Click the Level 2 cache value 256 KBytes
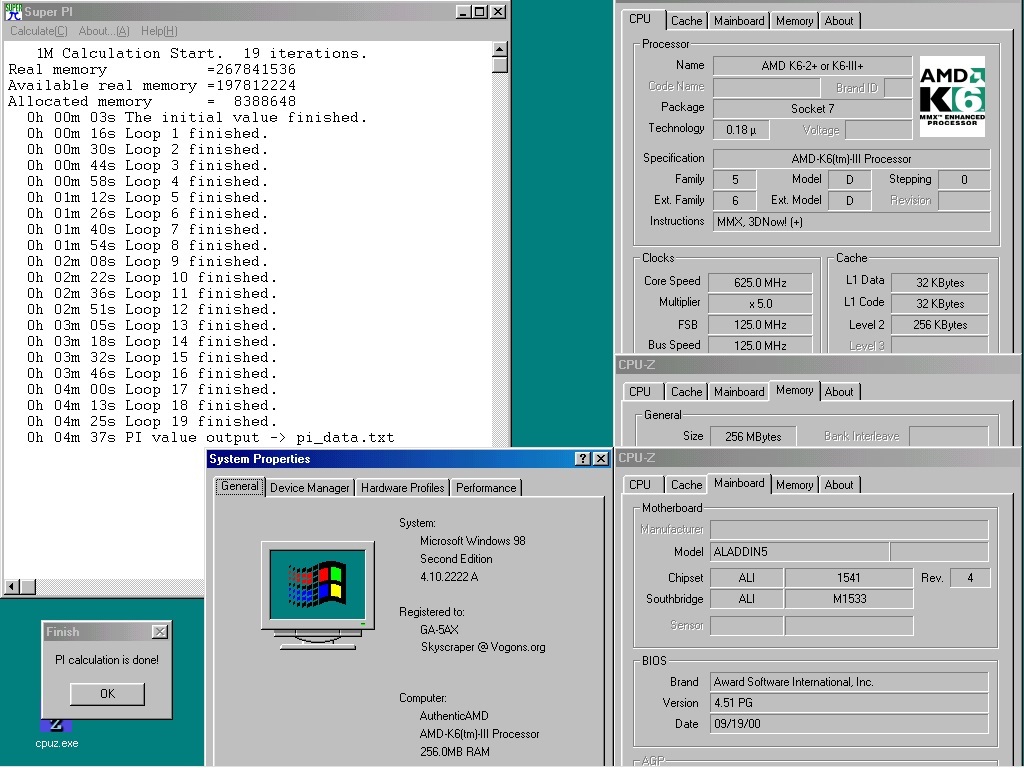The height and width of the screenshot is (768, 1024). click(x=940, y=325)
